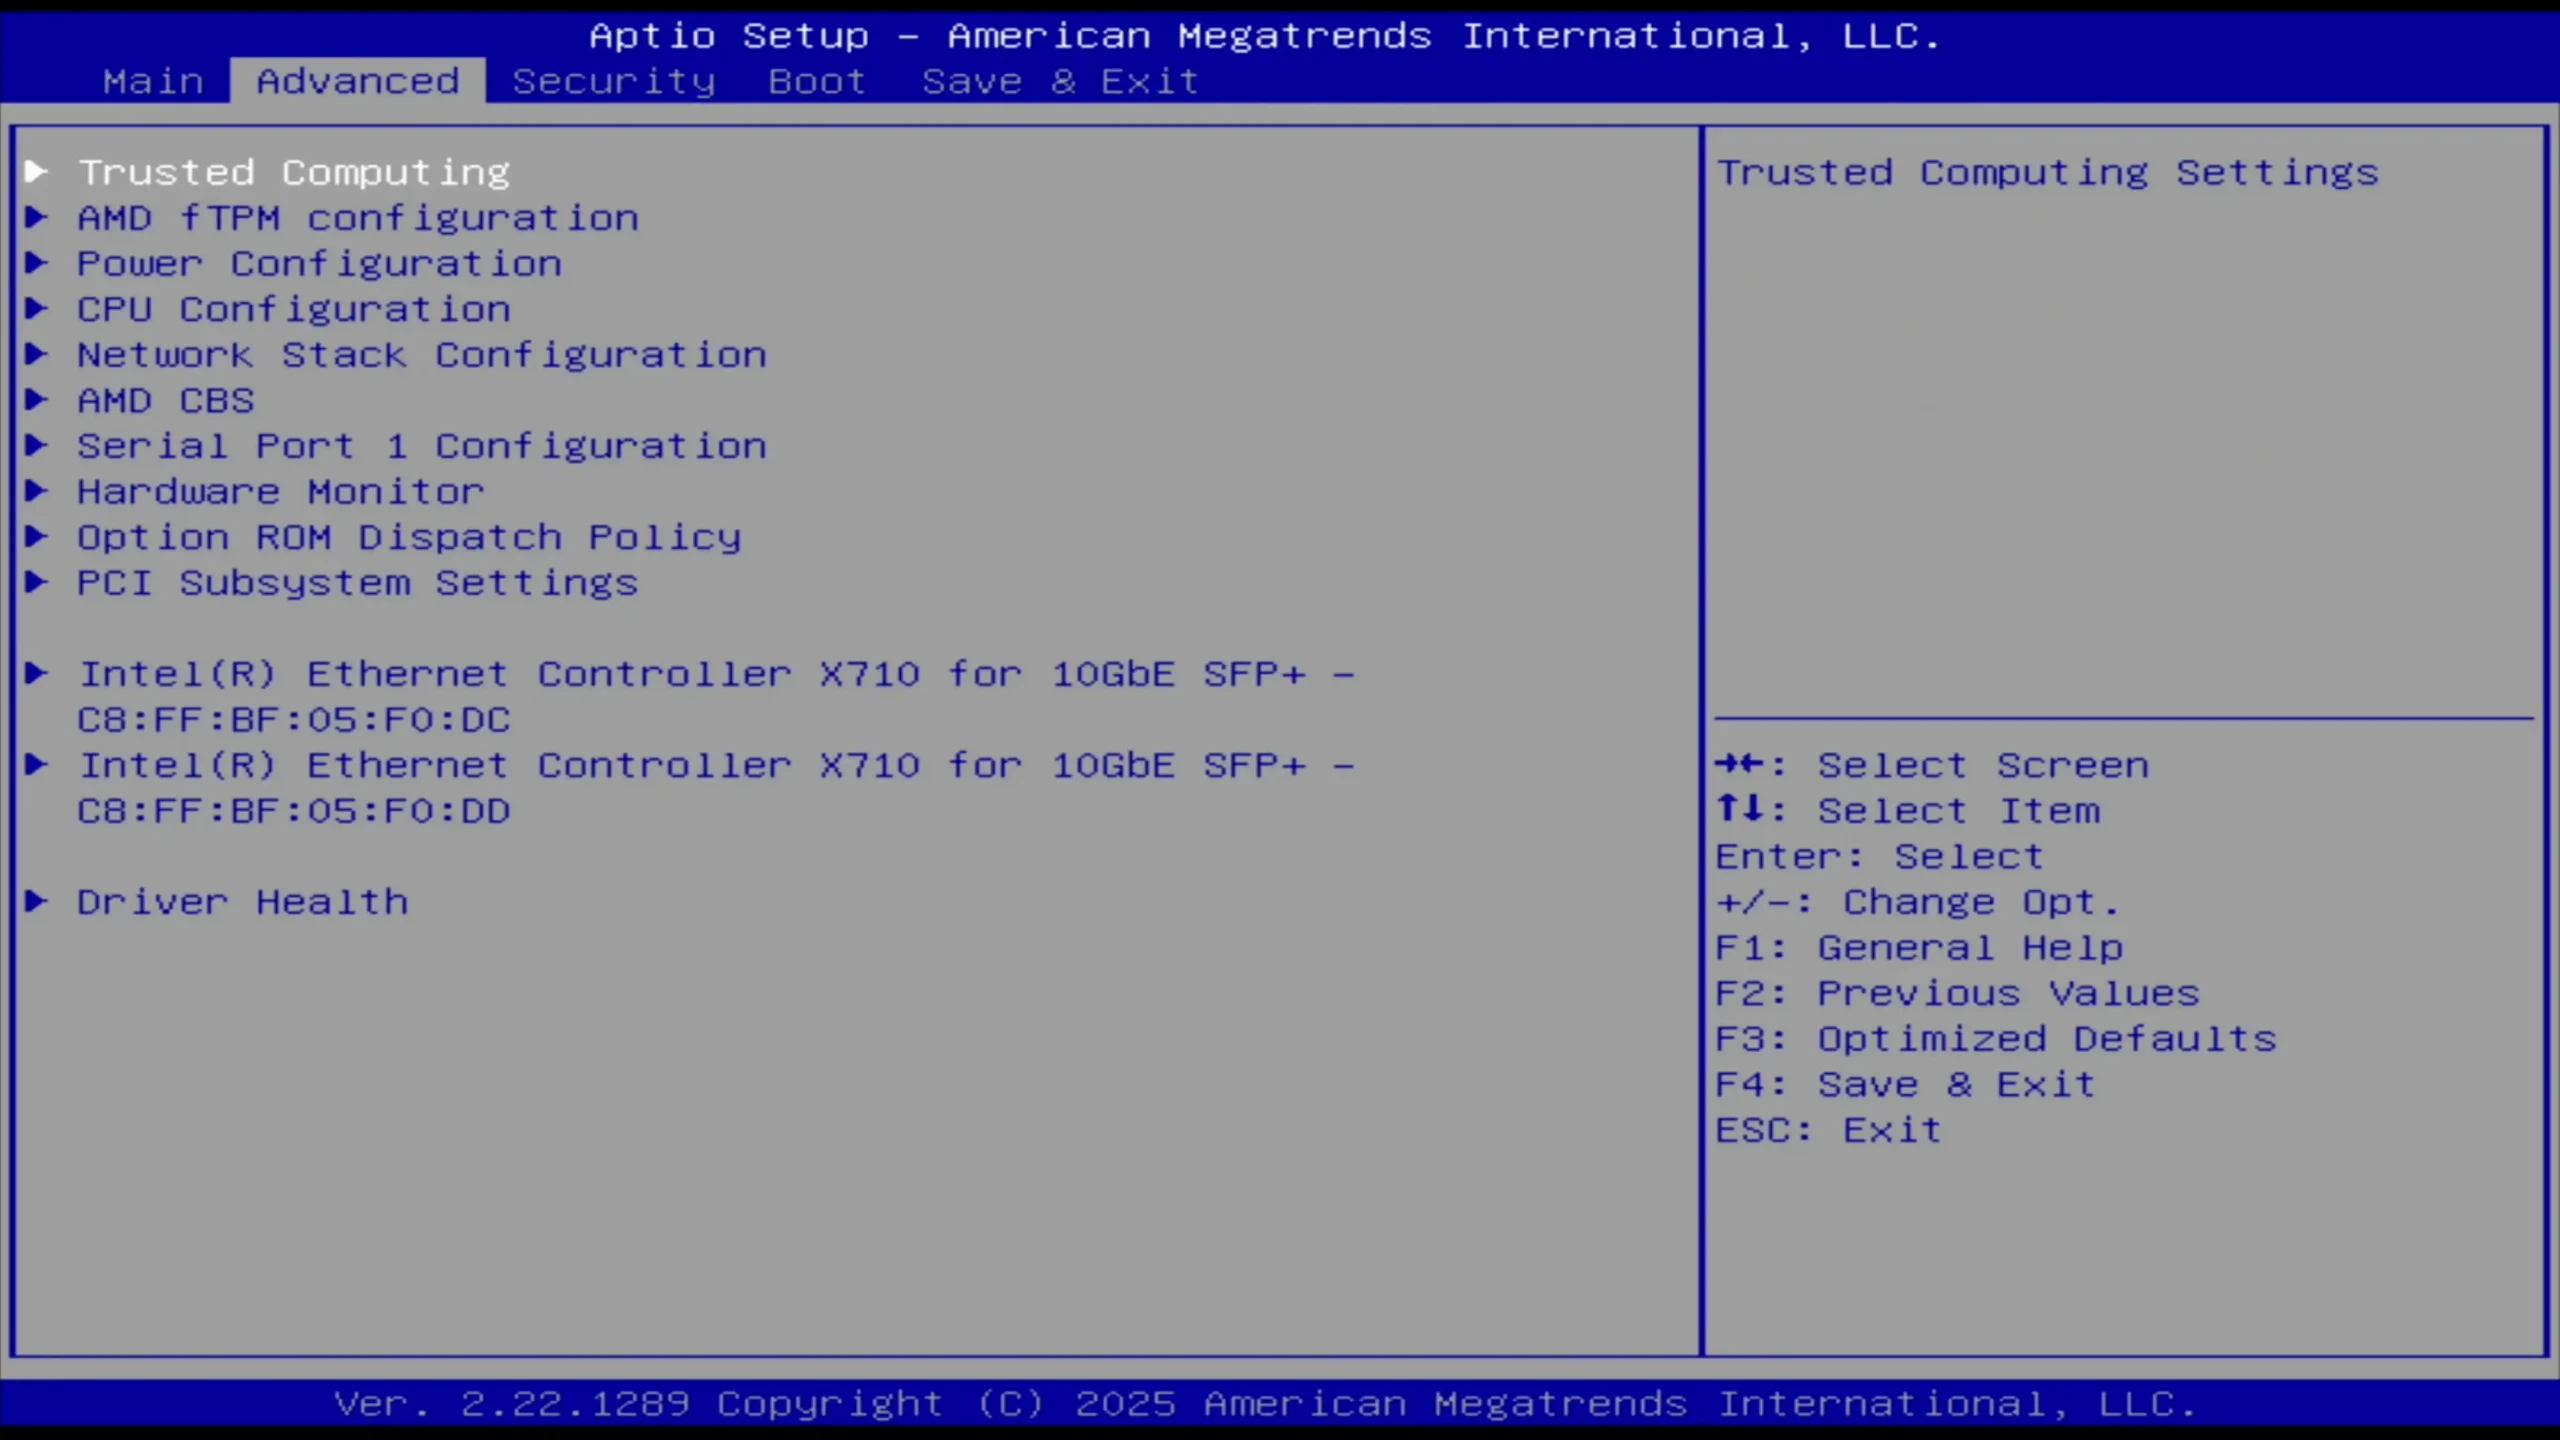Image resolution: width=2560 pixels, height=1440 pixels.
Task: Click arrow beside Trusted Computing
Action: point(37,172)
